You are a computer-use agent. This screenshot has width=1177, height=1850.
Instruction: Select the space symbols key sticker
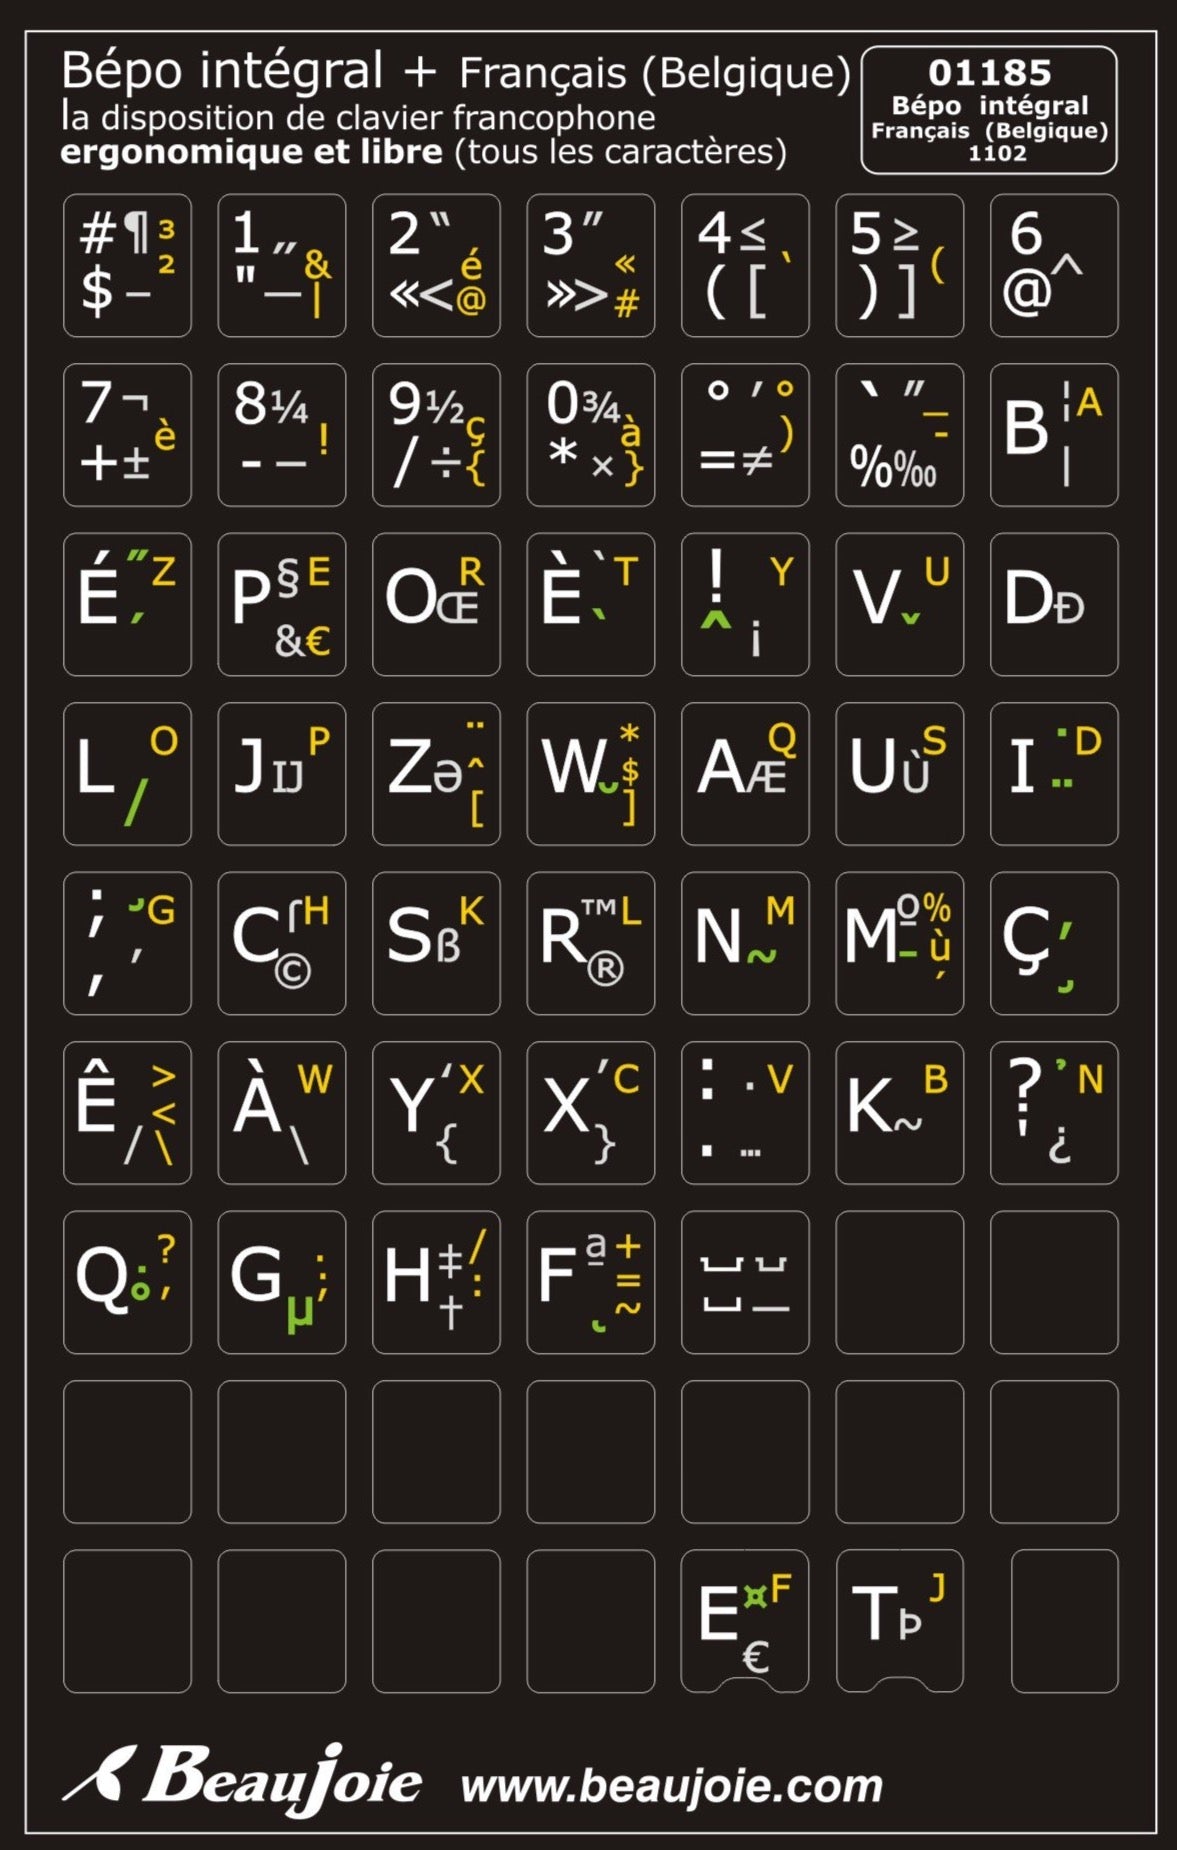[x=745, y=1282]
